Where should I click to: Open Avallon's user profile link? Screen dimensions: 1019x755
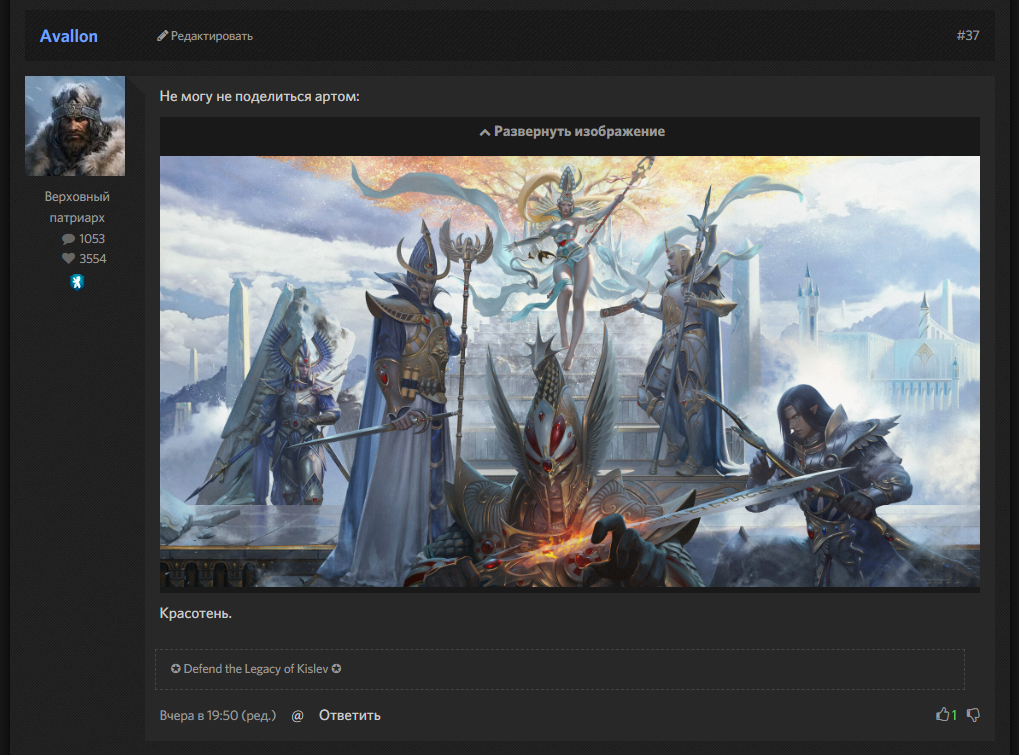pos(68,36)
